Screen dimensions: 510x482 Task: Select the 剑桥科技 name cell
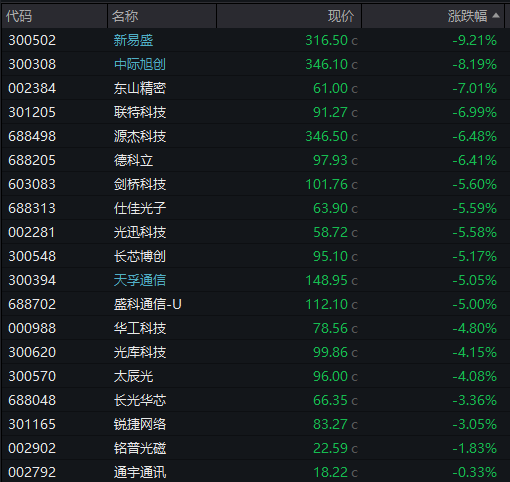pos(140,184)
